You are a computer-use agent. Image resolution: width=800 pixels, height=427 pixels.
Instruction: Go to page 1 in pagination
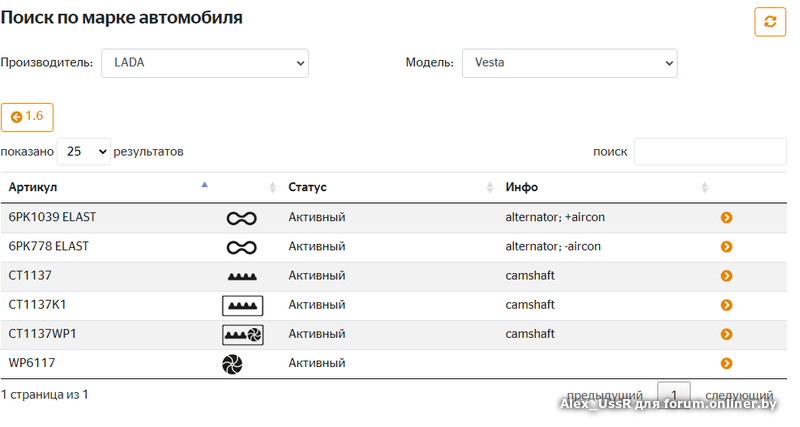[x=673, y=394]
